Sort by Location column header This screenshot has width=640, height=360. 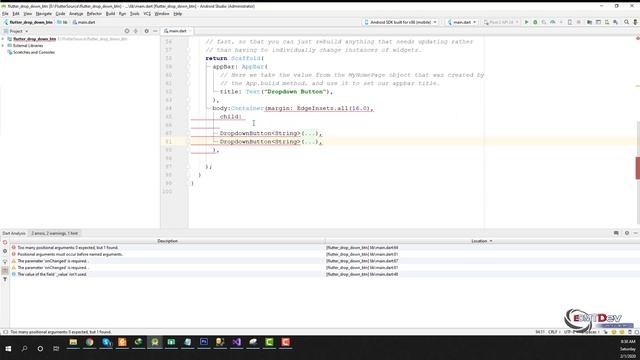coord(482,241)
